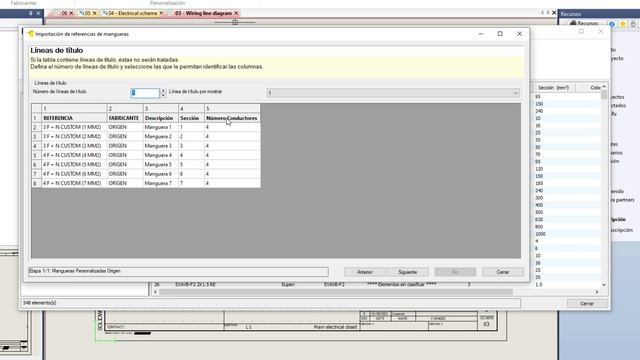Switch to the 06 document tab
640x360 pixels.
pos(64,13)
